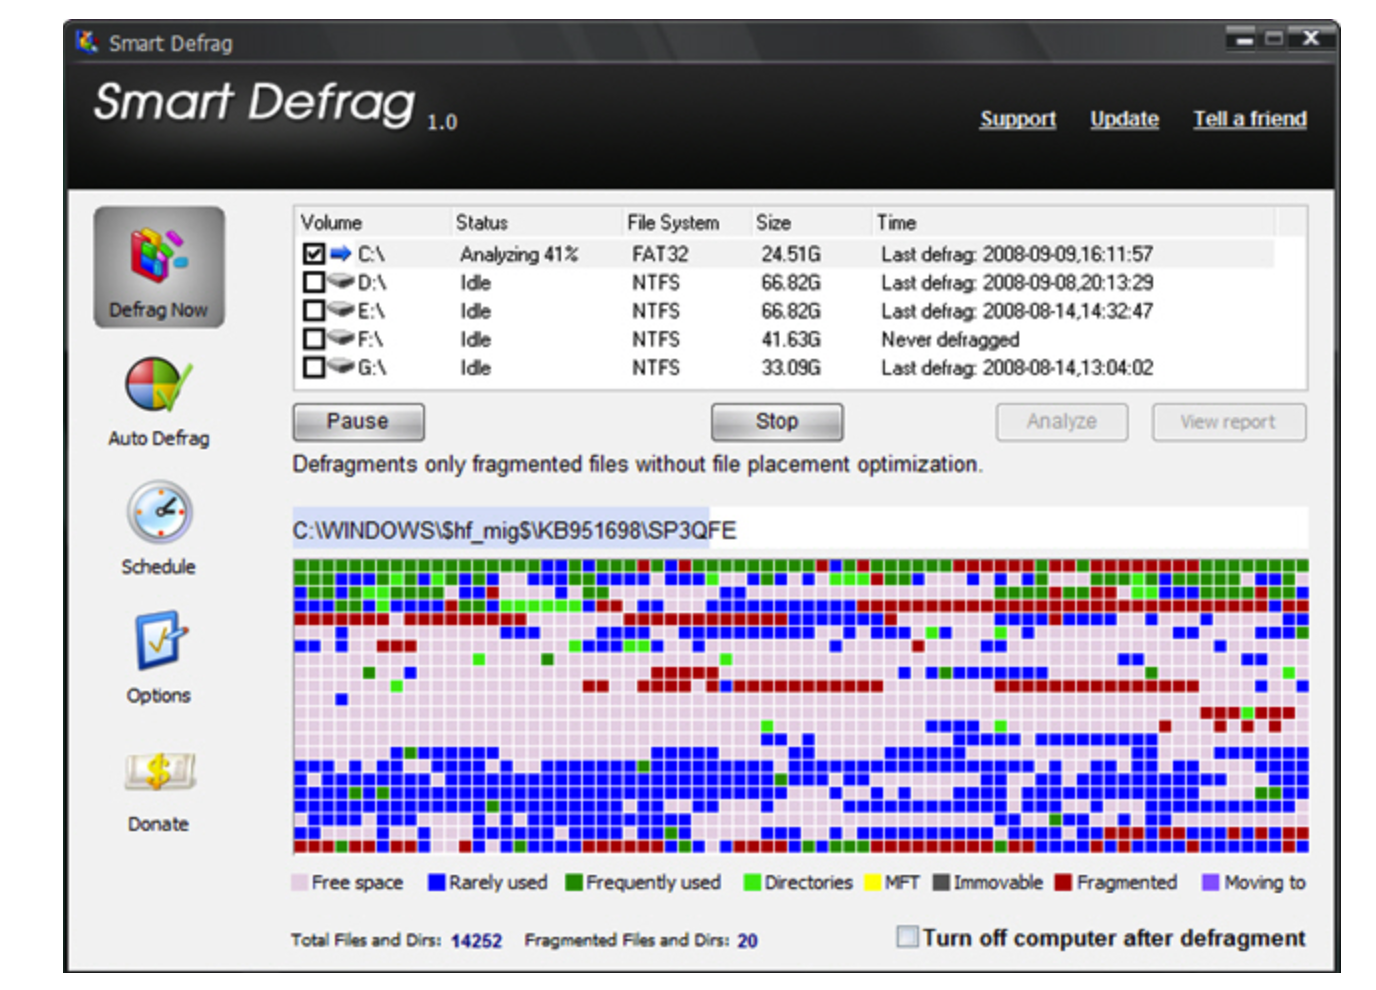Open the Auto Defrag pie-chart icon
Viewport: 1376px width, 990px height.
[158, 385]
